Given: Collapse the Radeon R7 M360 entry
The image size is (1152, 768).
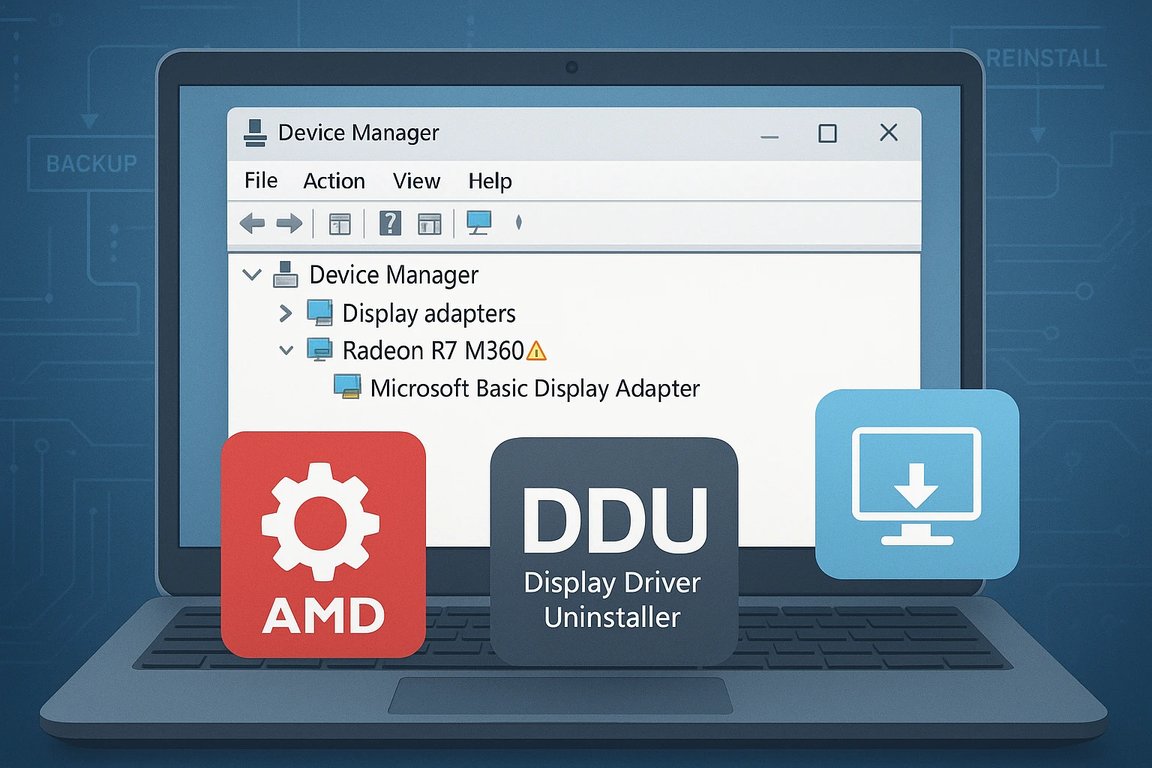Looking at the screenshot, I should coord(286,350).
